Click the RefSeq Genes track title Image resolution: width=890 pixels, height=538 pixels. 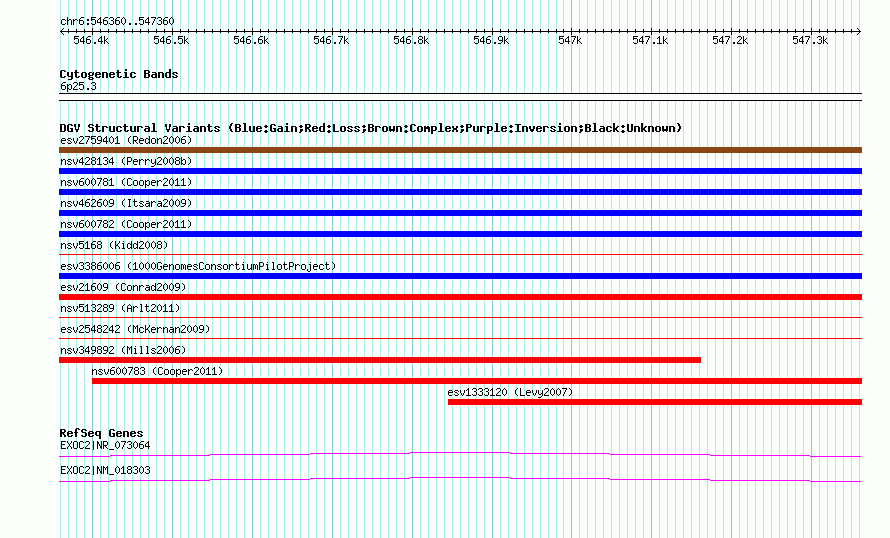101,433
